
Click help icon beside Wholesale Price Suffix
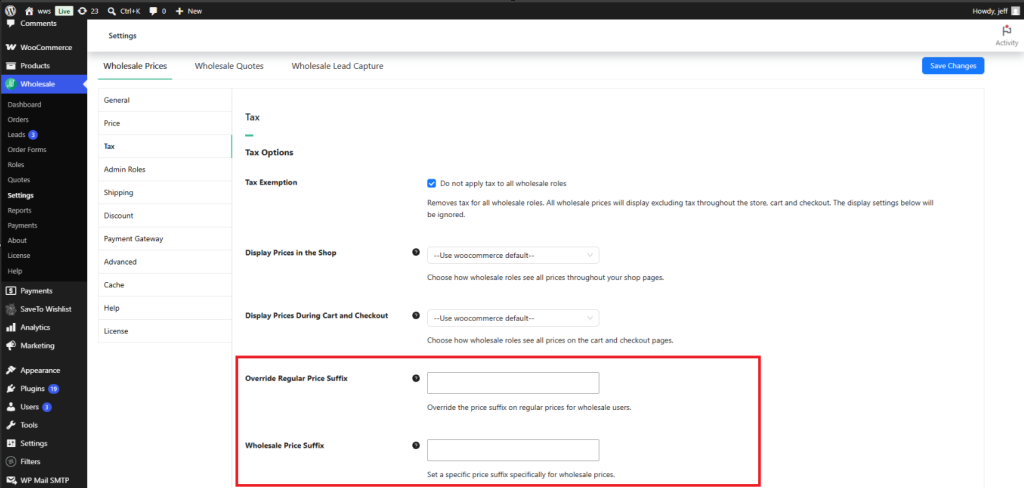[x=416, y=445]
